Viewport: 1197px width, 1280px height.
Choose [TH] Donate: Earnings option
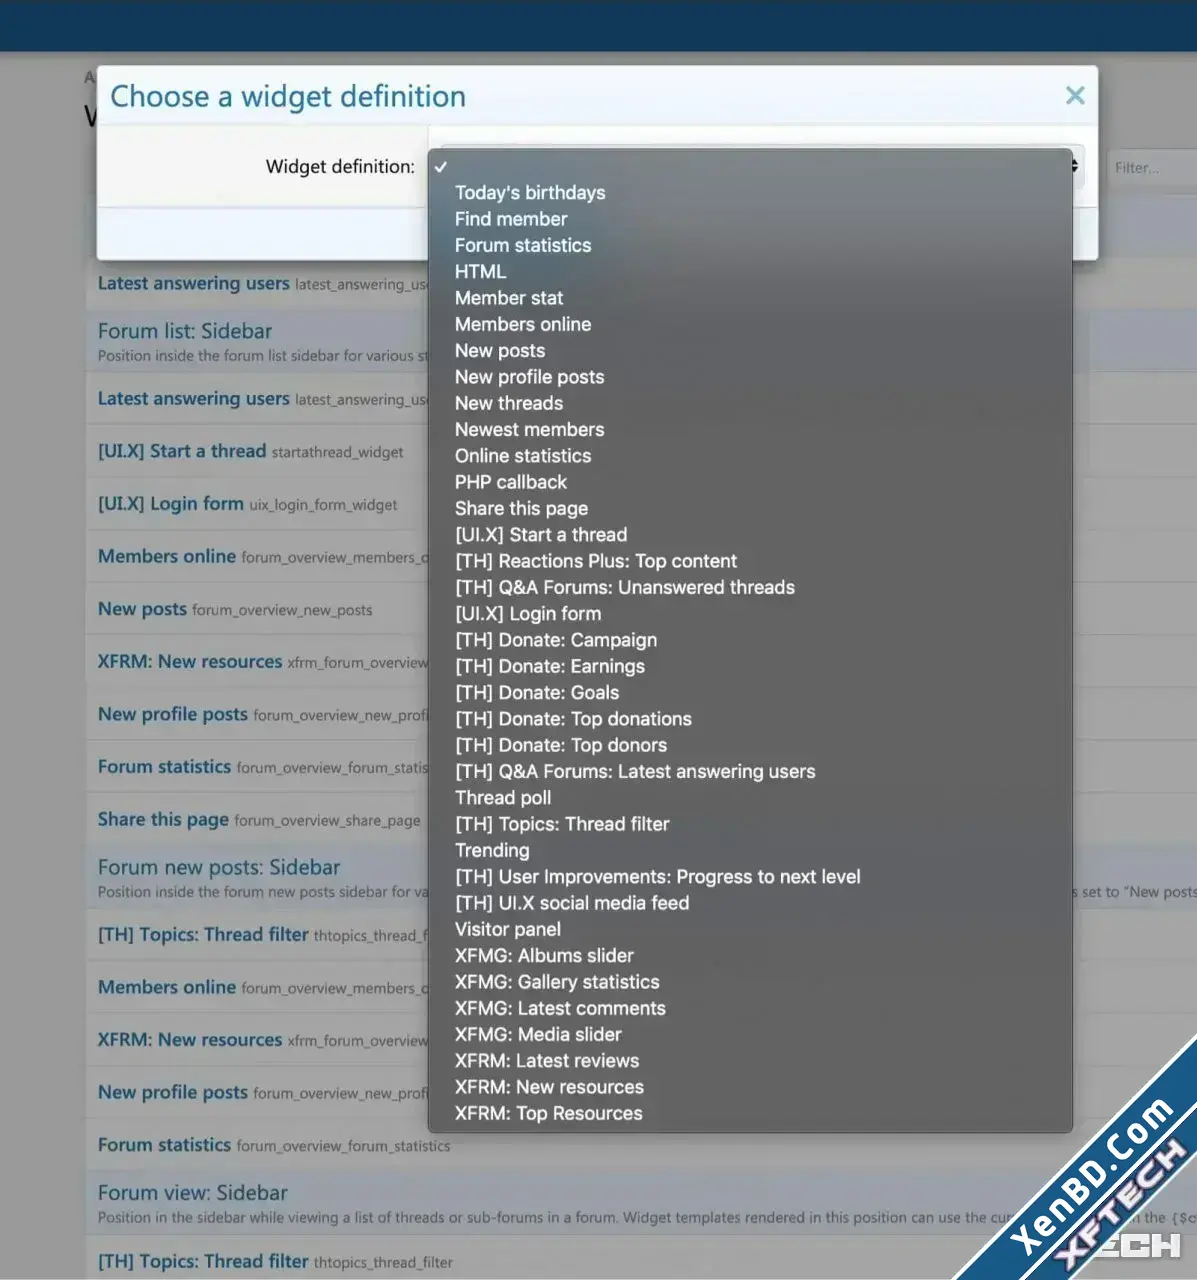[750, 667]
